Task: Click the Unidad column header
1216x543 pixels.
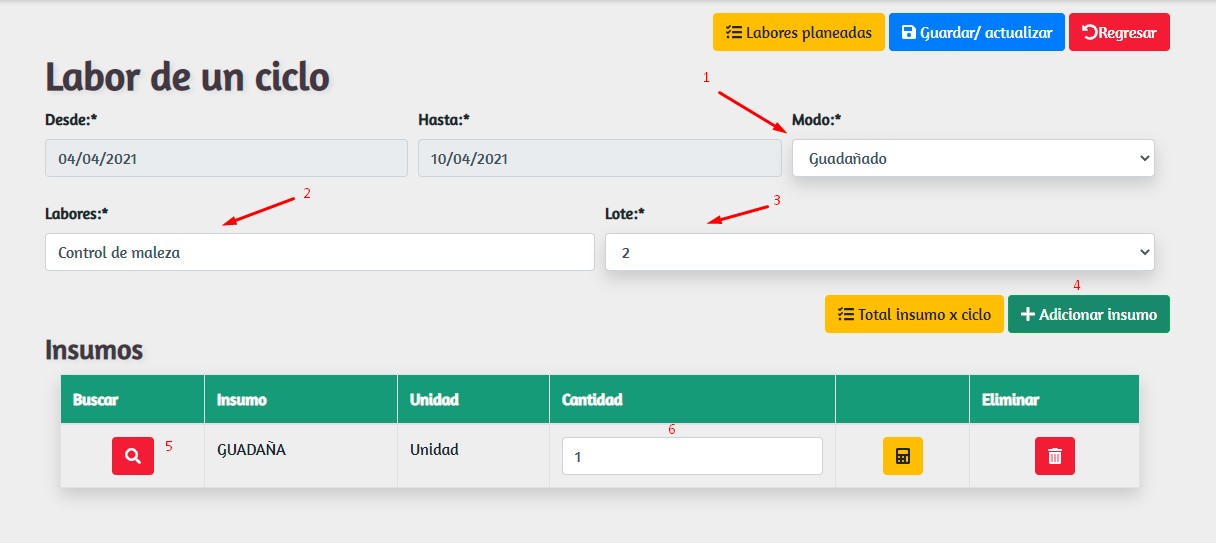Action: (434, 399)
